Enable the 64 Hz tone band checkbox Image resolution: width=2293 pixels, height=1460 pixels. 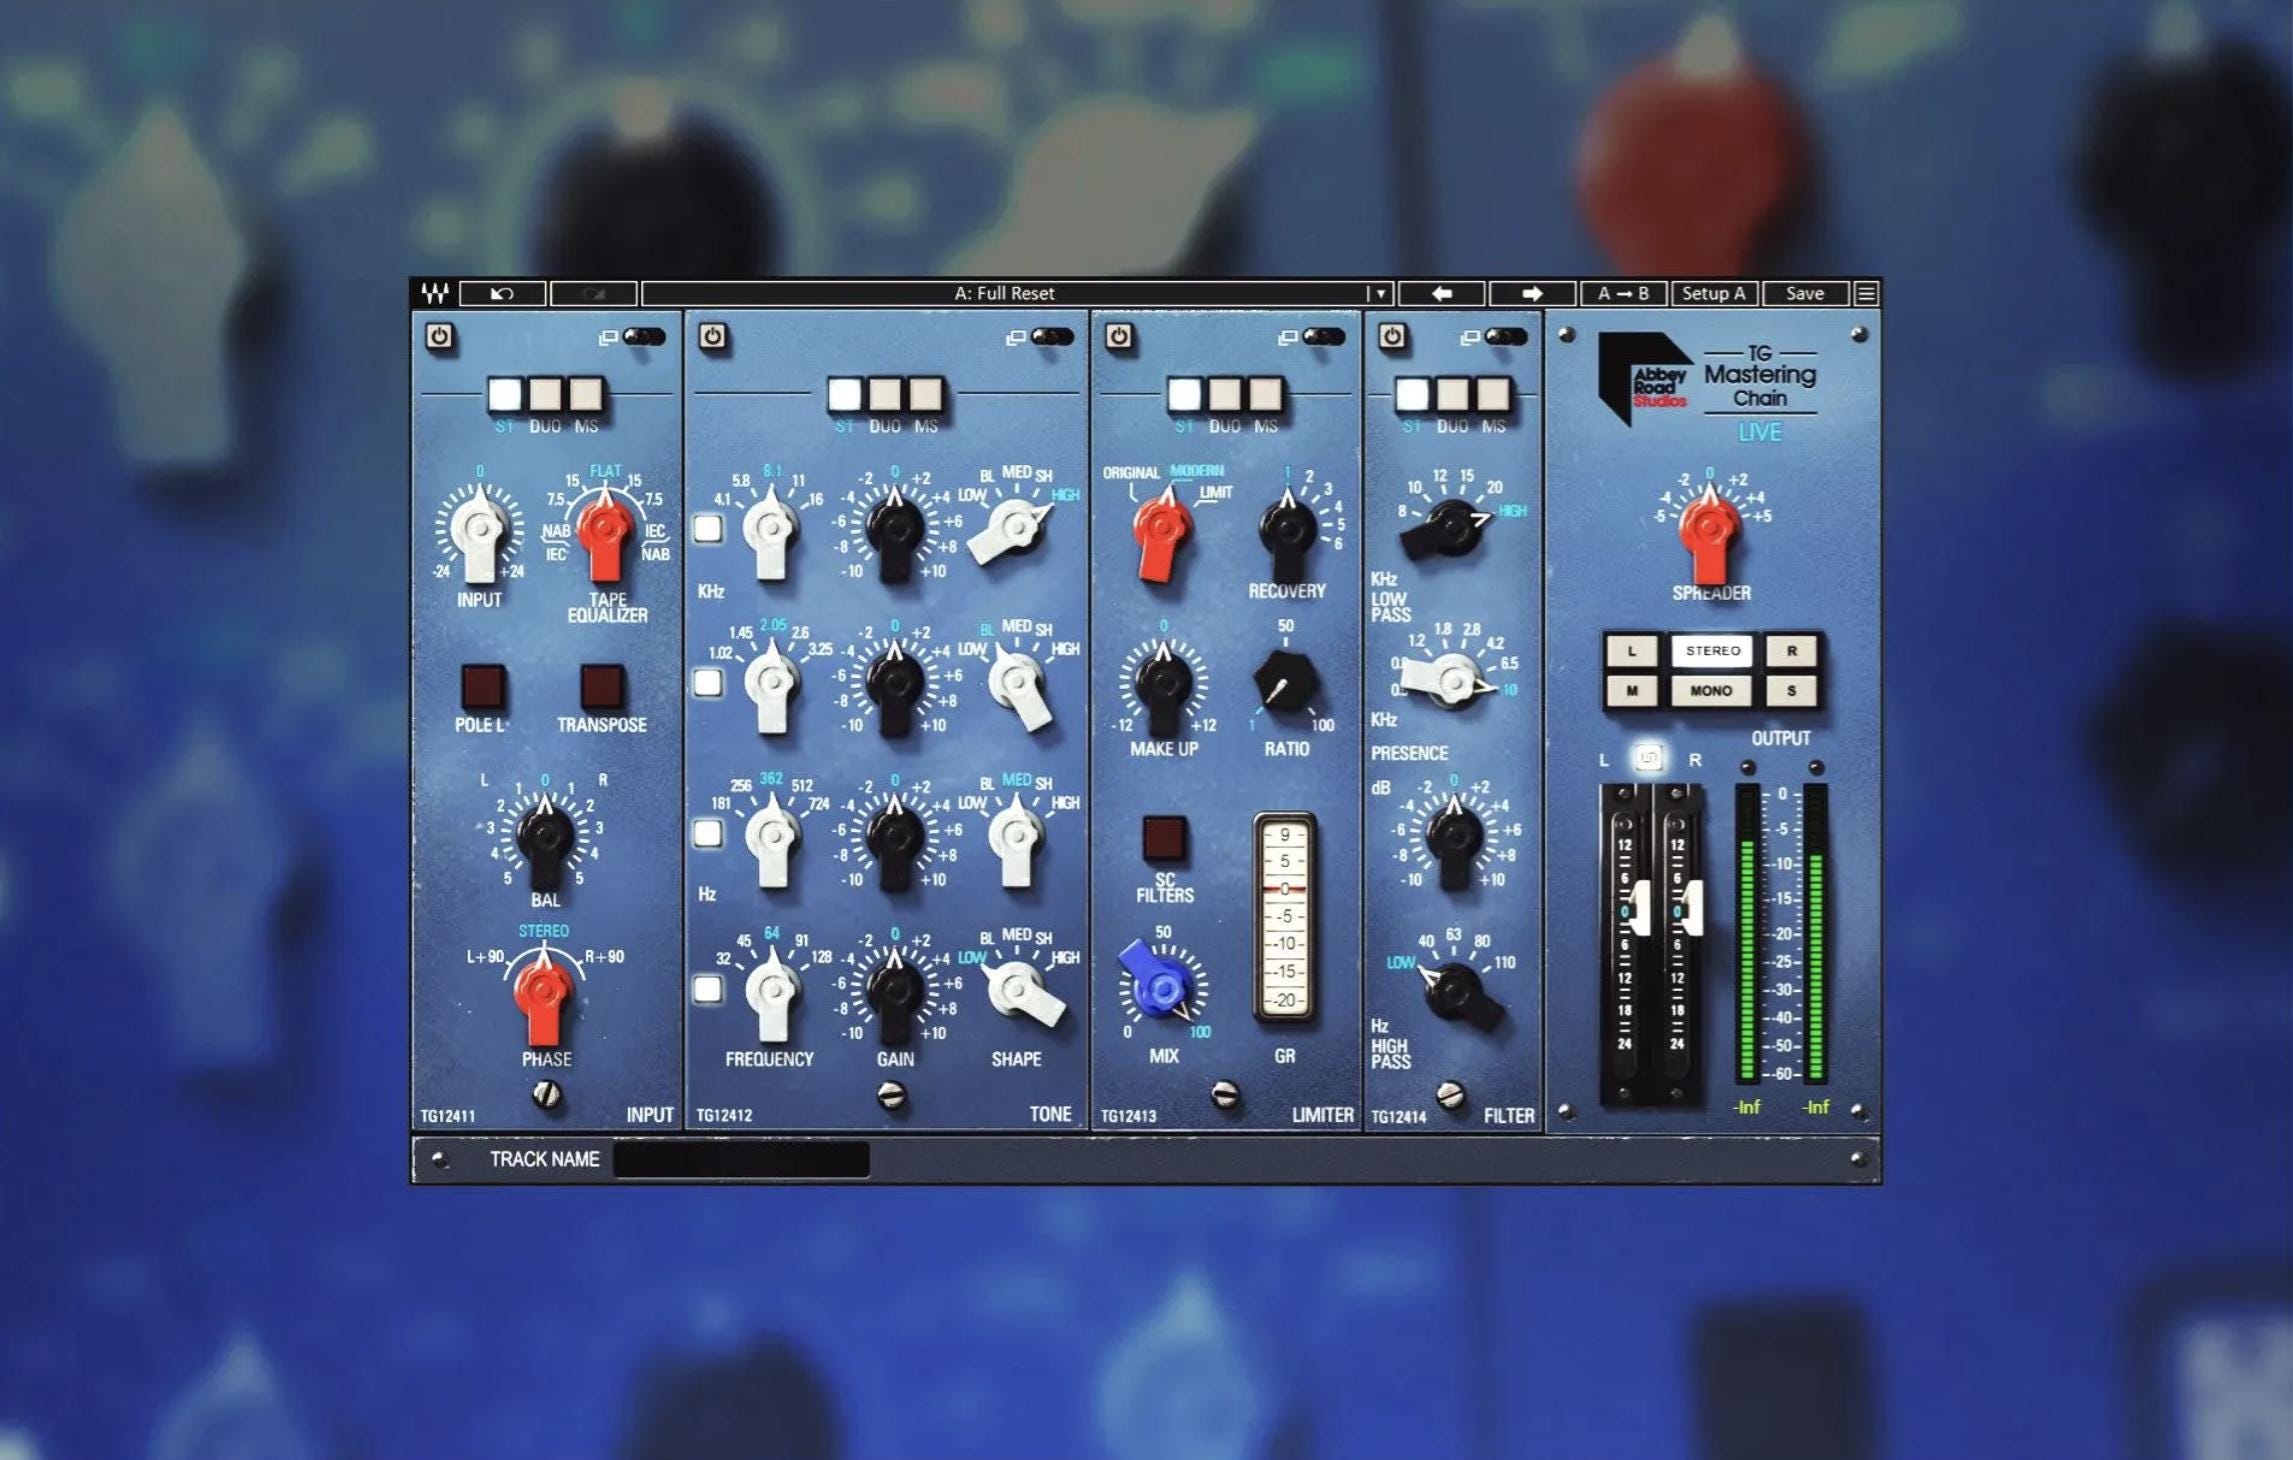tap(708, 989)
